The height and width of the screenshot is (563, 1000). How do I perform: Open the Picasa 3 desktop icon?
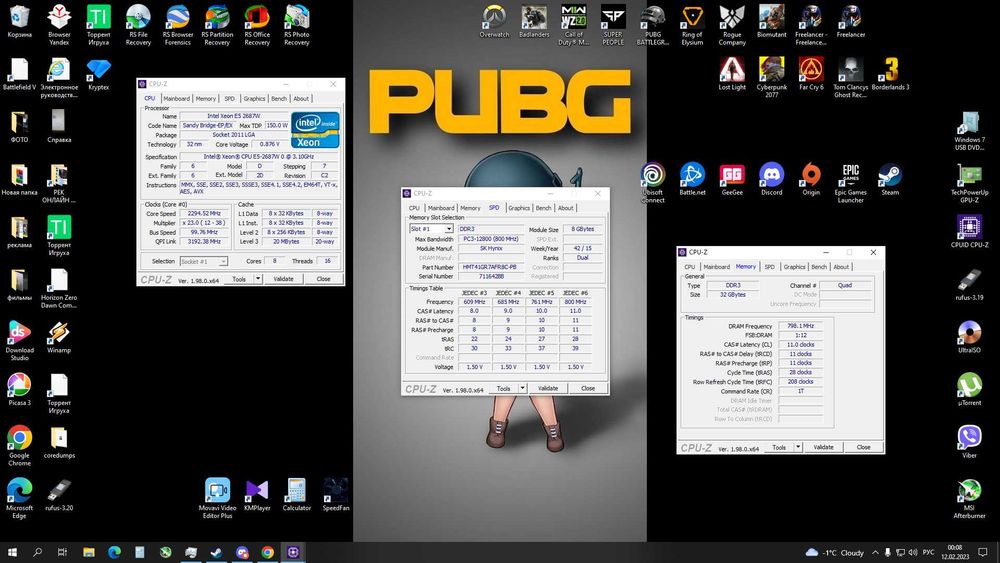[x=19, y=390]
